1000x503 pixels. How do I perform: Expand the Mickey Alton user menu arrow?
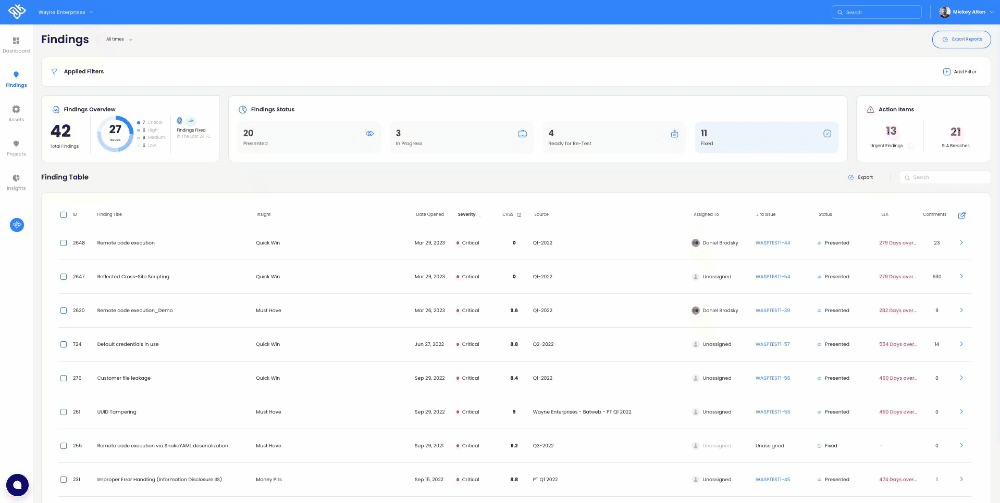pos(992,12)
